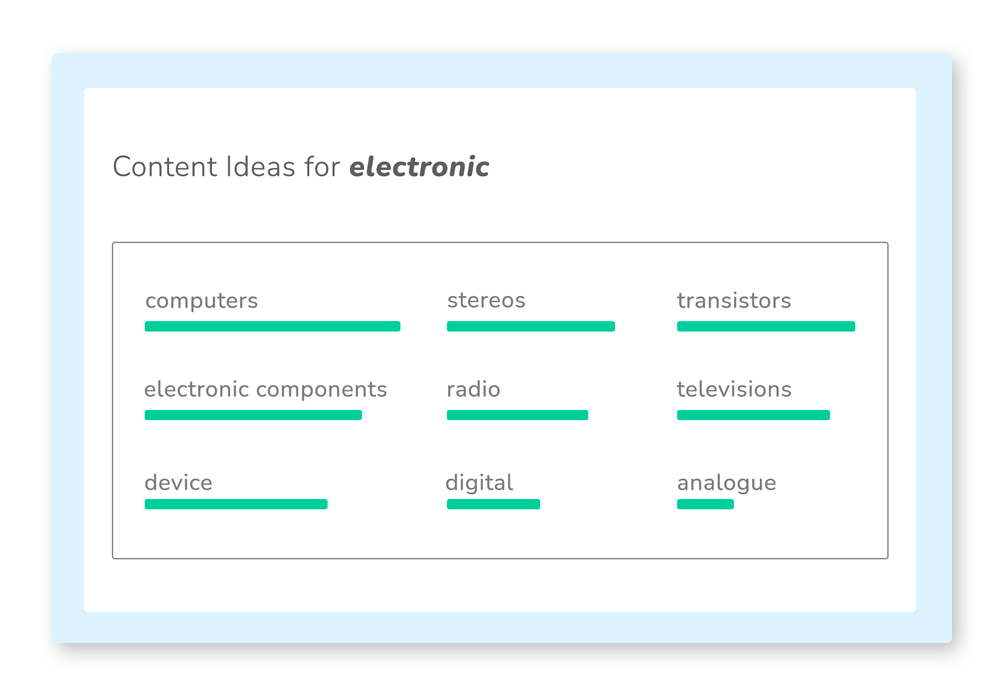1000x700 pixels.
Task: Click the green bar under device
Action: click(236, 504)
